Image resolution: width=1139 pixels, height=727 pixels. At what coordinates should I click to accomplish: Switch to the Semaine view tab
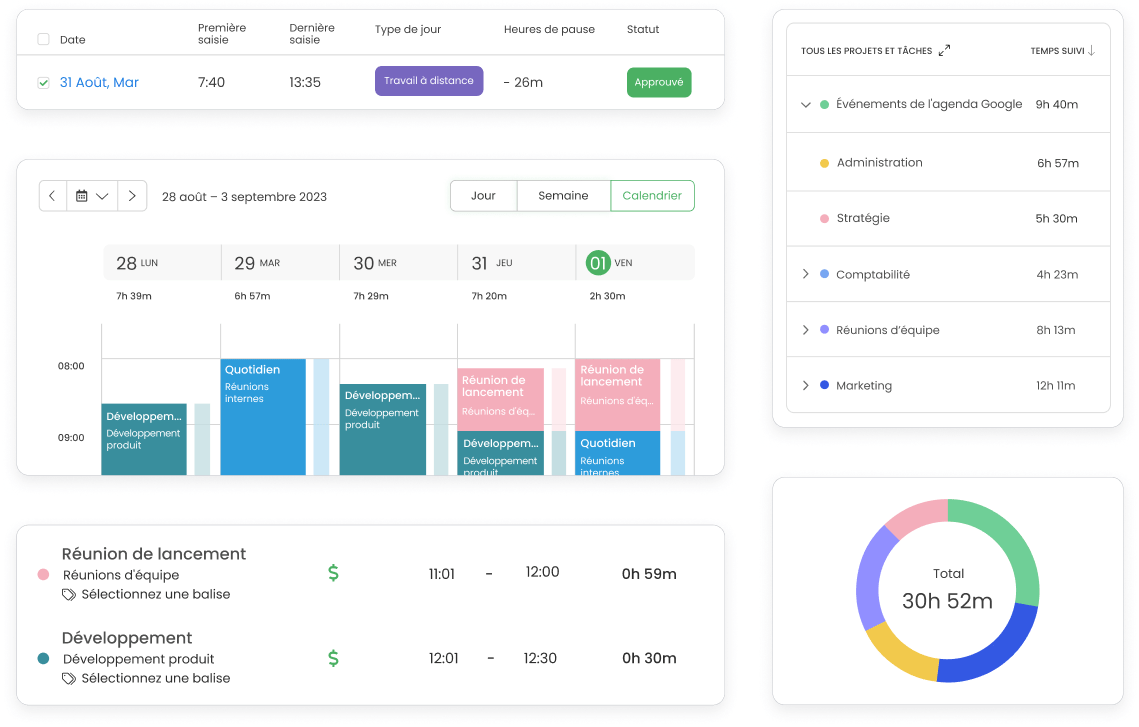click(564, 196)
